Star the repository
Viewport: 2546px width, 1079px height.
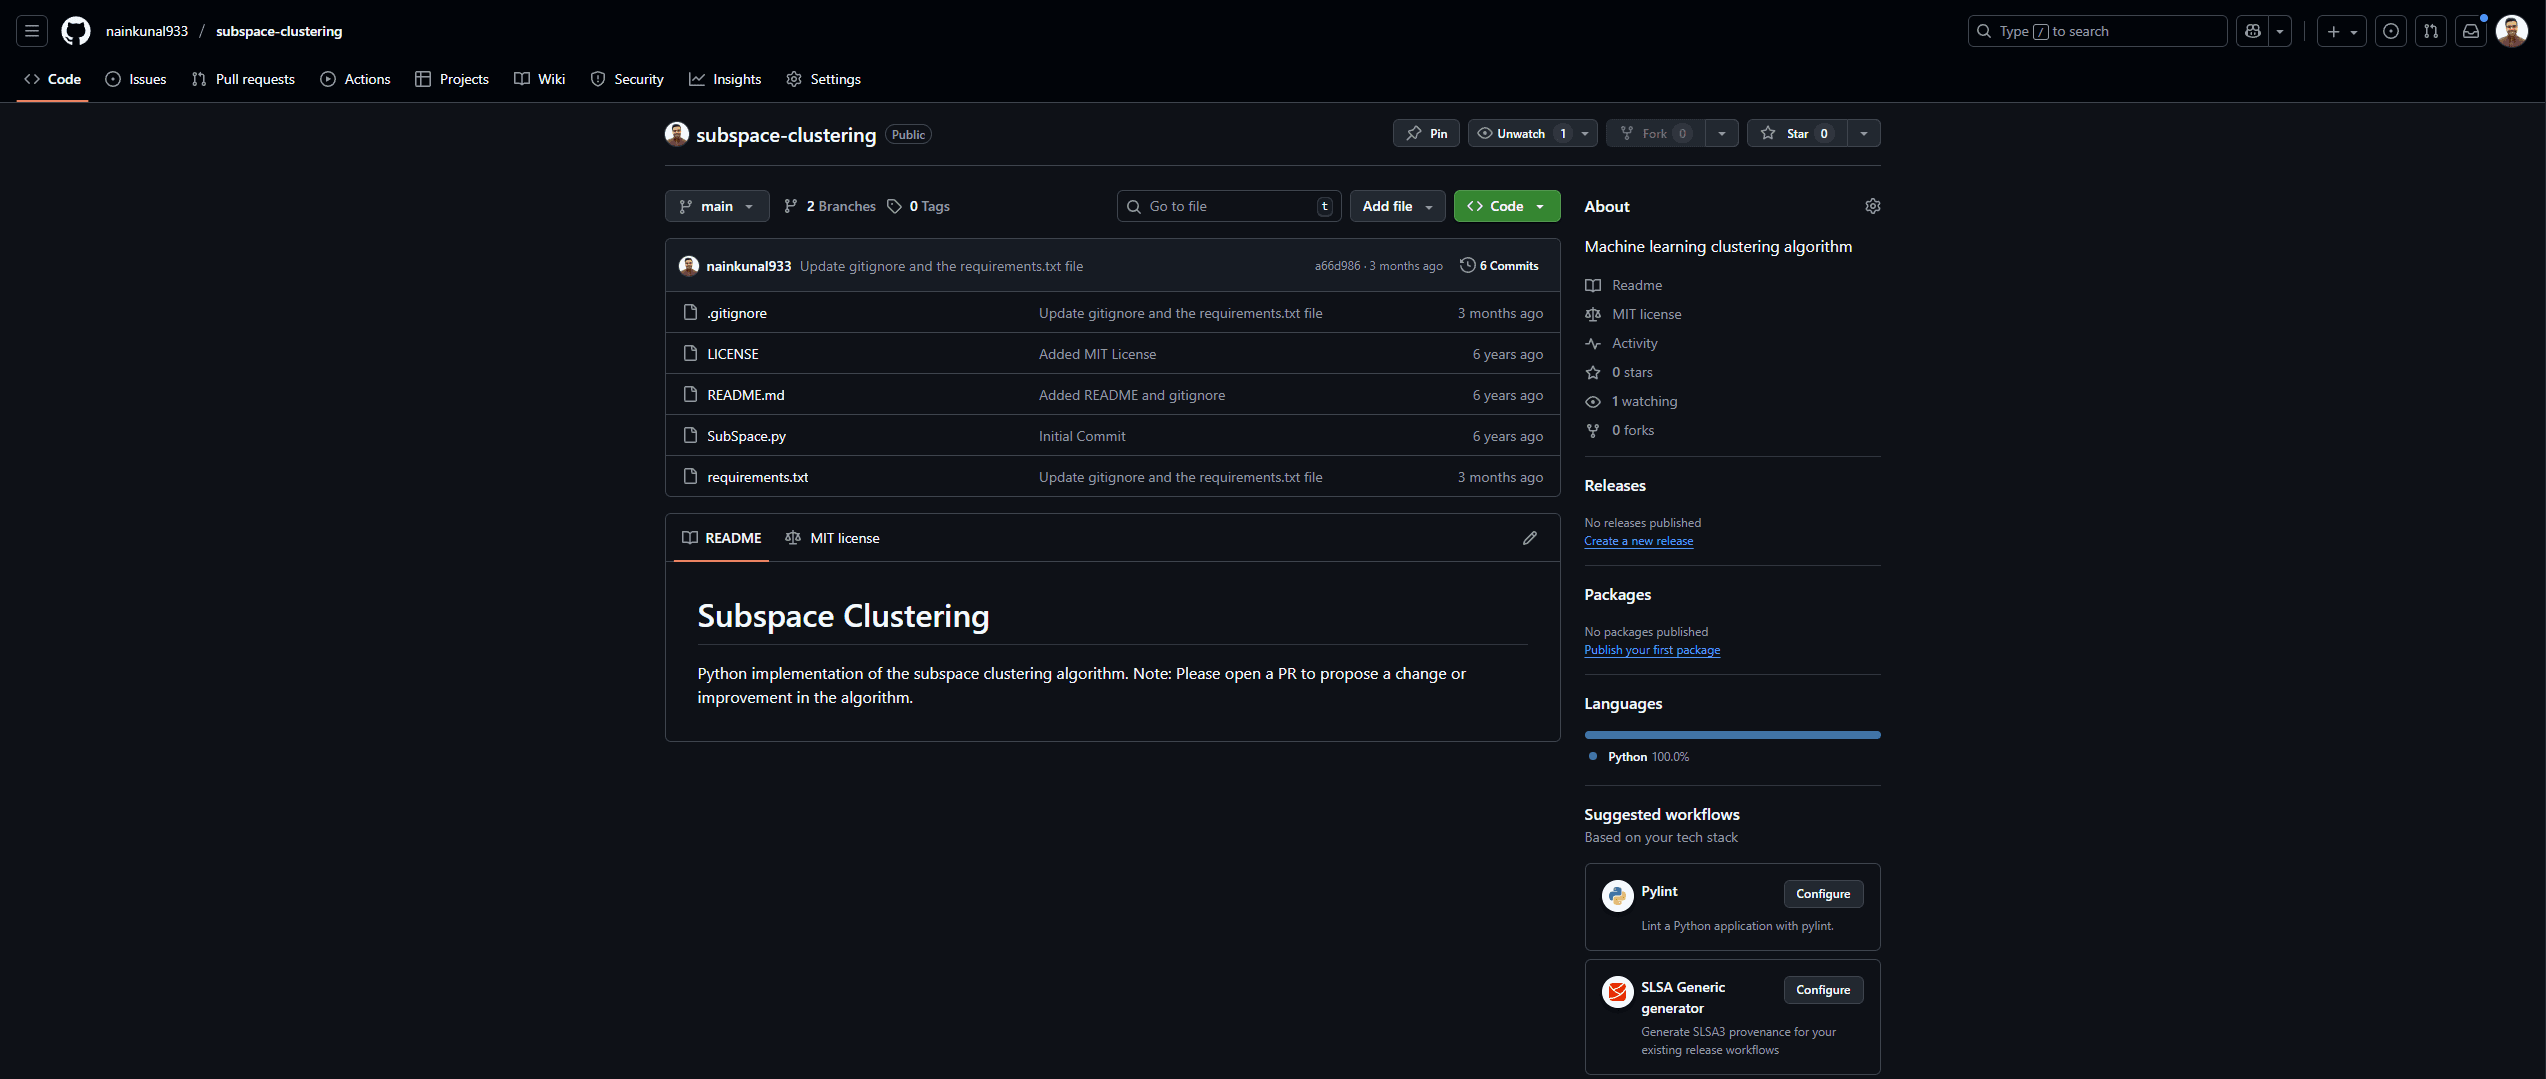[x=1795, y=133]
